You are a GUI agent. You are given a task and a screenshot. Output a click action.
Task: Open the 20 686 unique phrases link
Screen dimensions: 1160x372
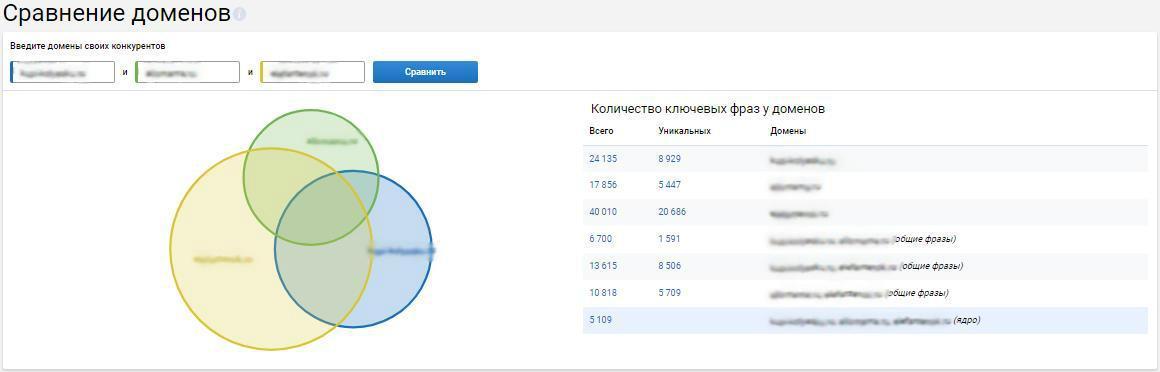672,212
